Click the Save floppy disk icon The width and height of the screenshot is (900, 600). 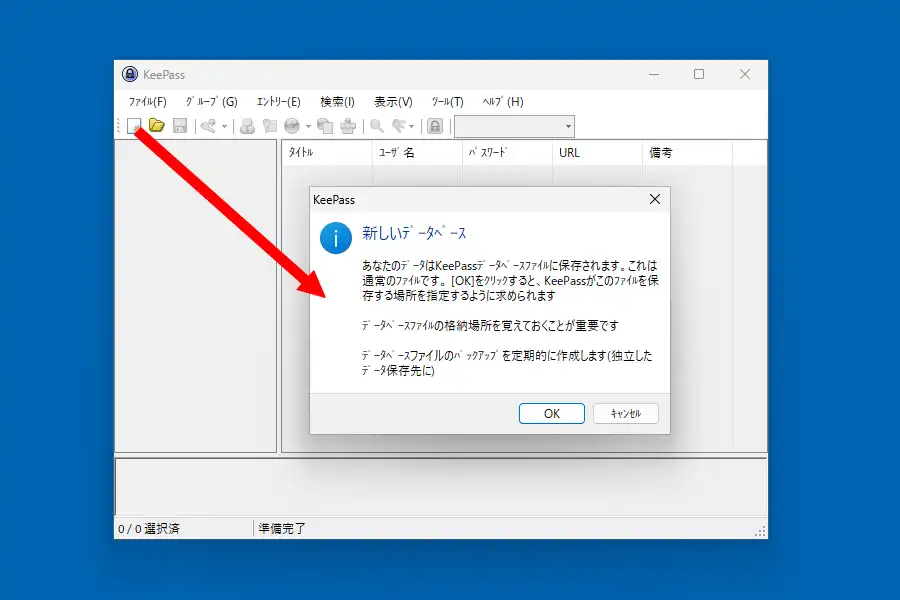[180, 125]
